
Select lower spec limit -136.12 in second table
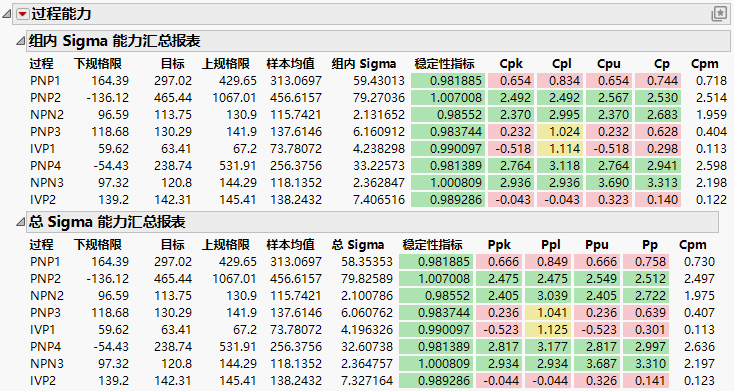coord(107,279)
